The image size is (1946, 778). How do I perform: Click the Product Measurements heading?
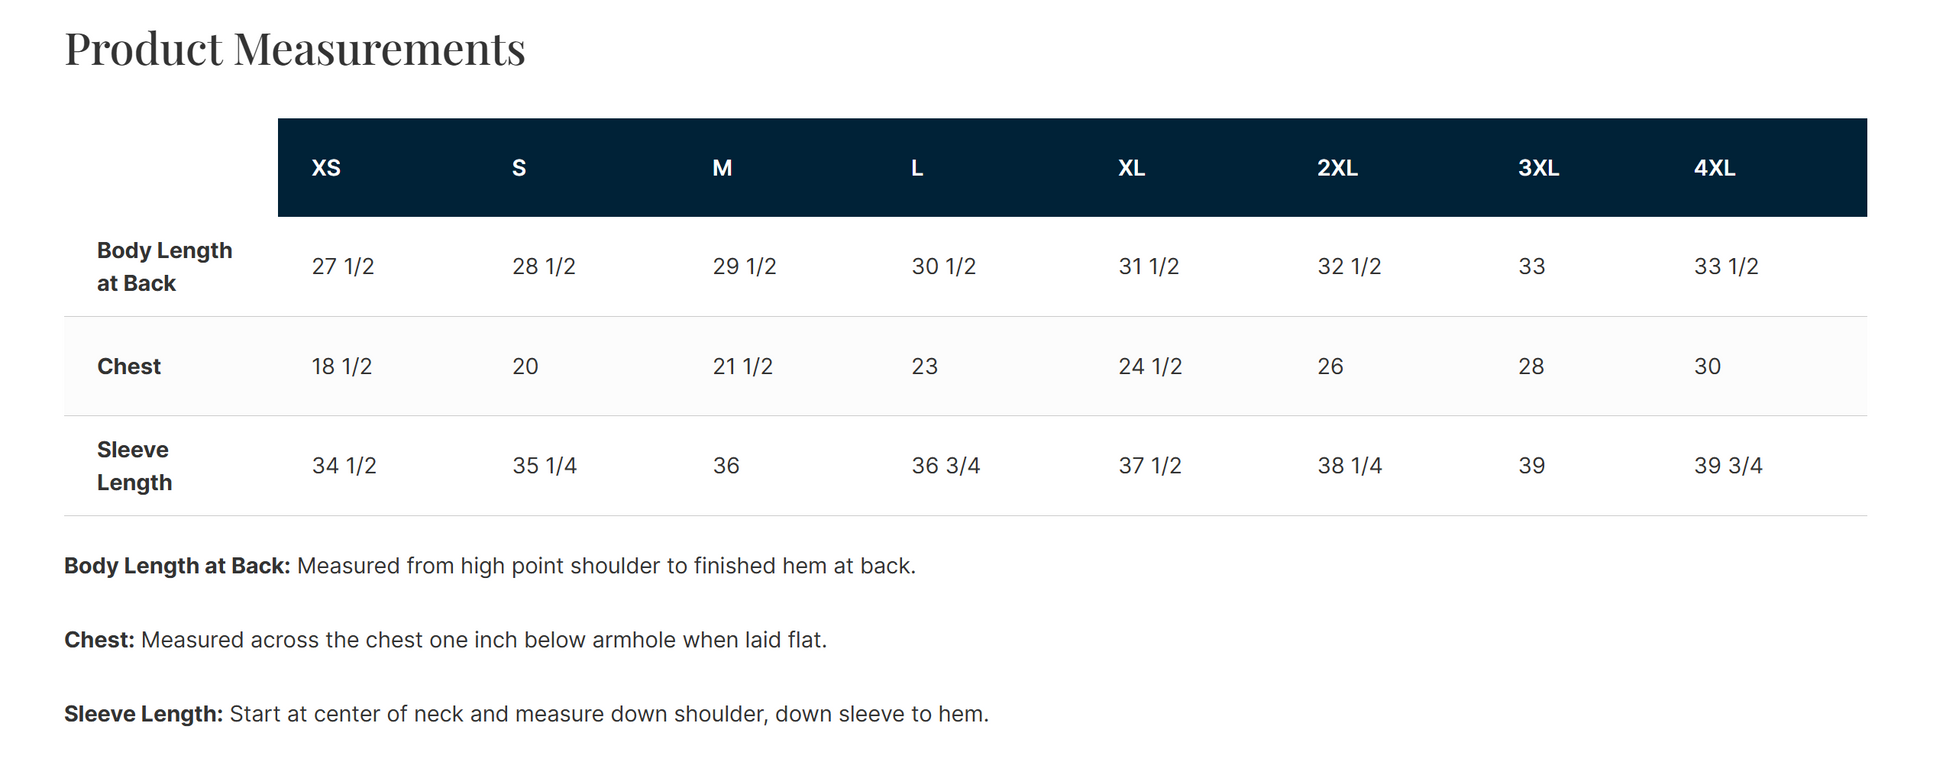point(295,48)
